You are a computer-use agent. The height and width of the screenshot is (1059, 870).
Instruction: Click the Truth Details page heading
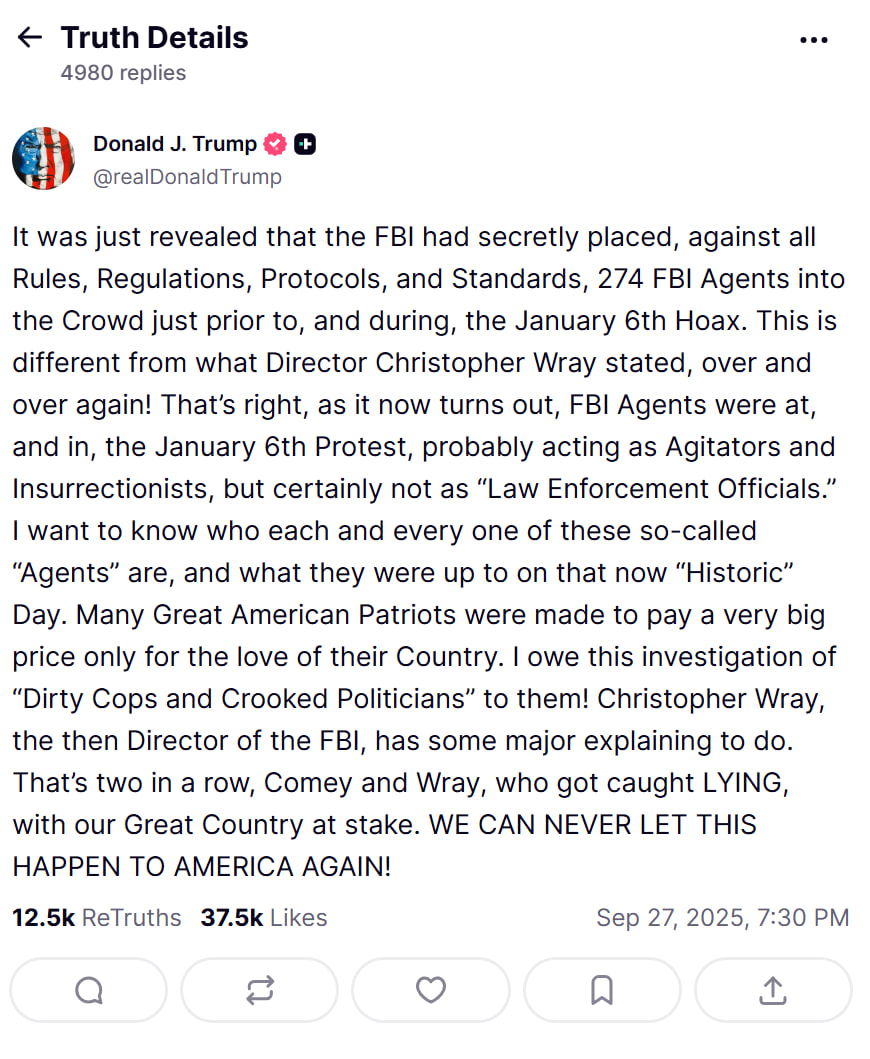click(x=154, y=38)
